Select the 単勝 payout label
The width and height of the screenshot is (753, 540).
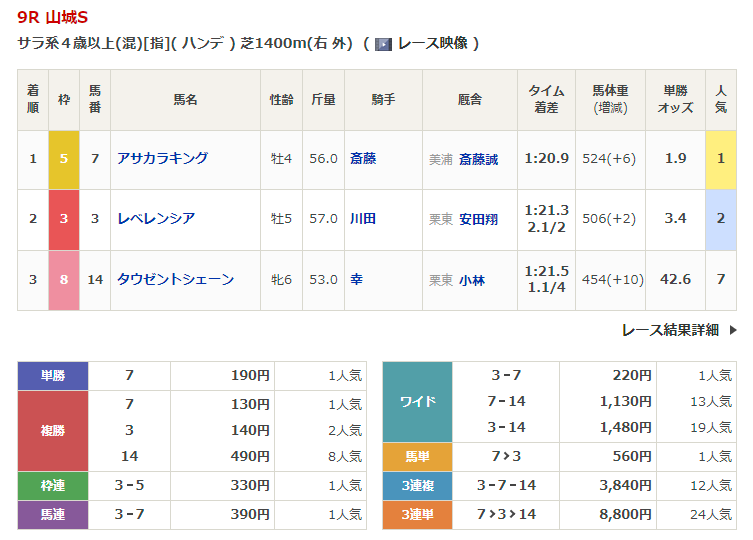coord(53,376)
